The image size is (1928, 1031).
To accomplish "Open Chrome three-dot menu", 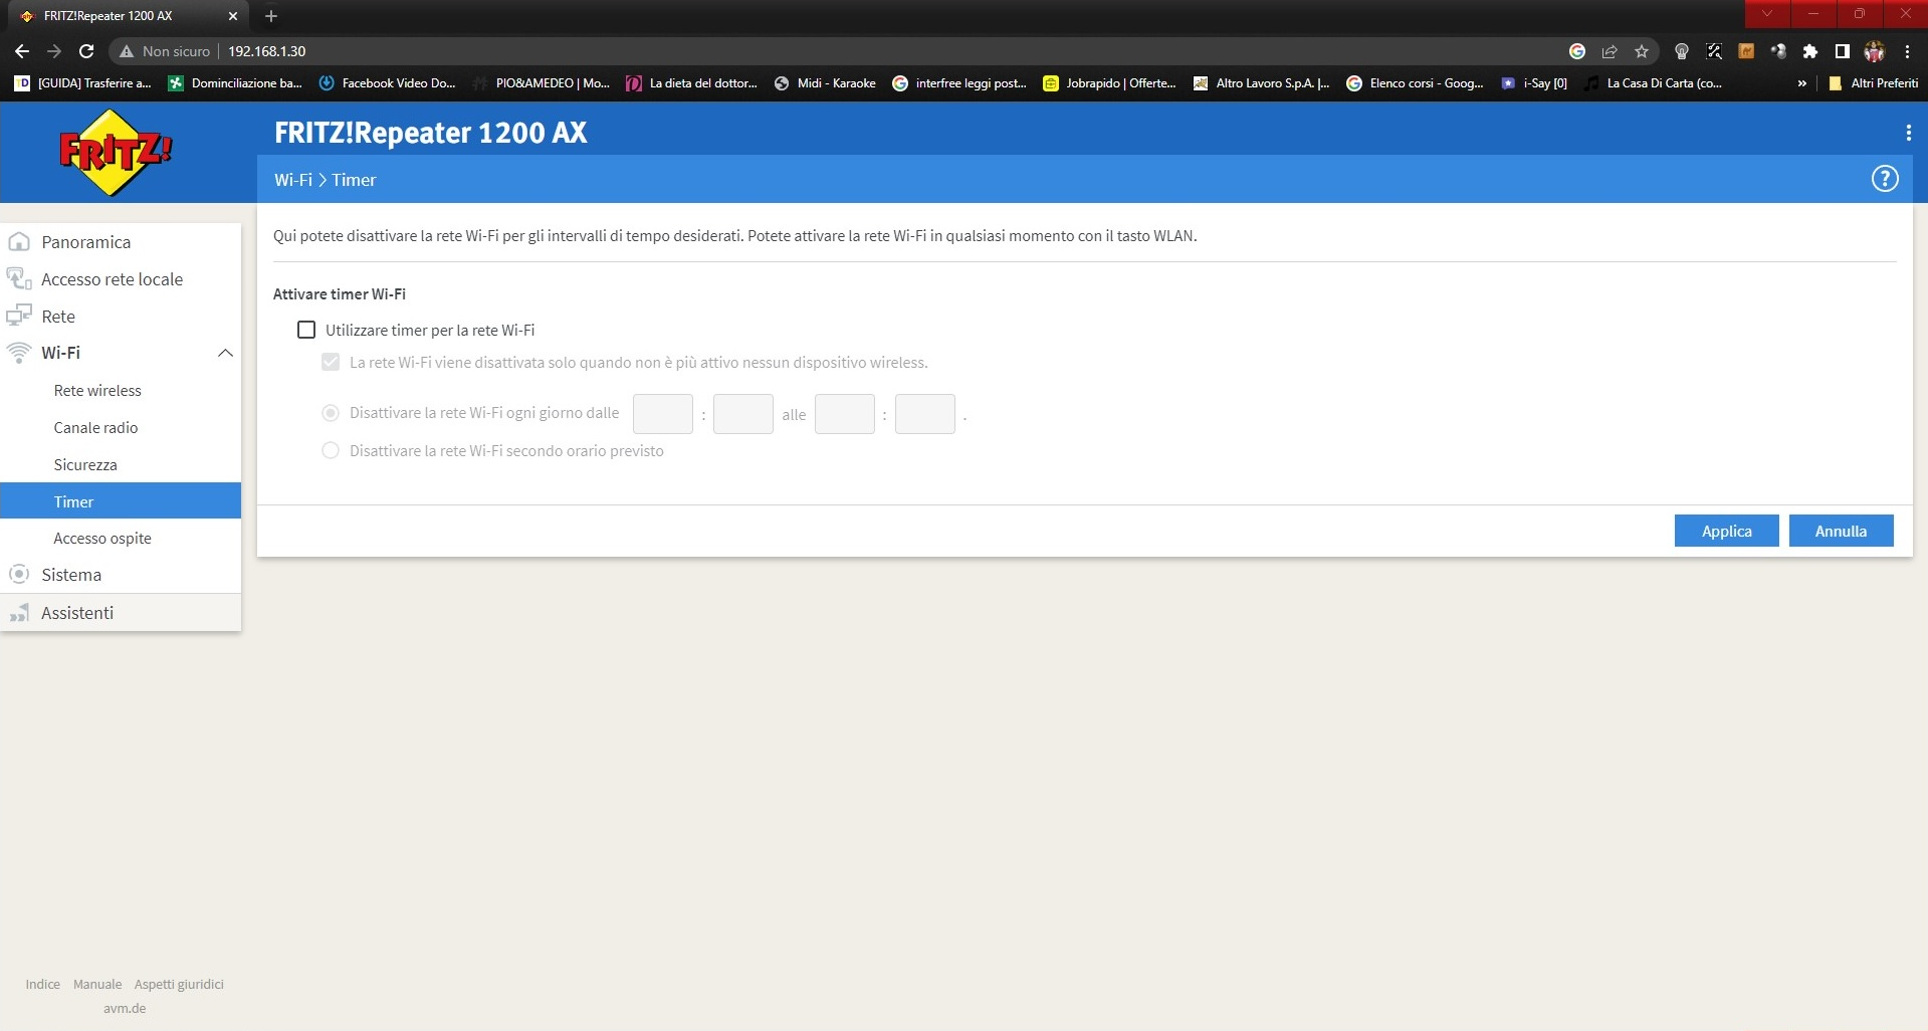I will [1907, 51].
